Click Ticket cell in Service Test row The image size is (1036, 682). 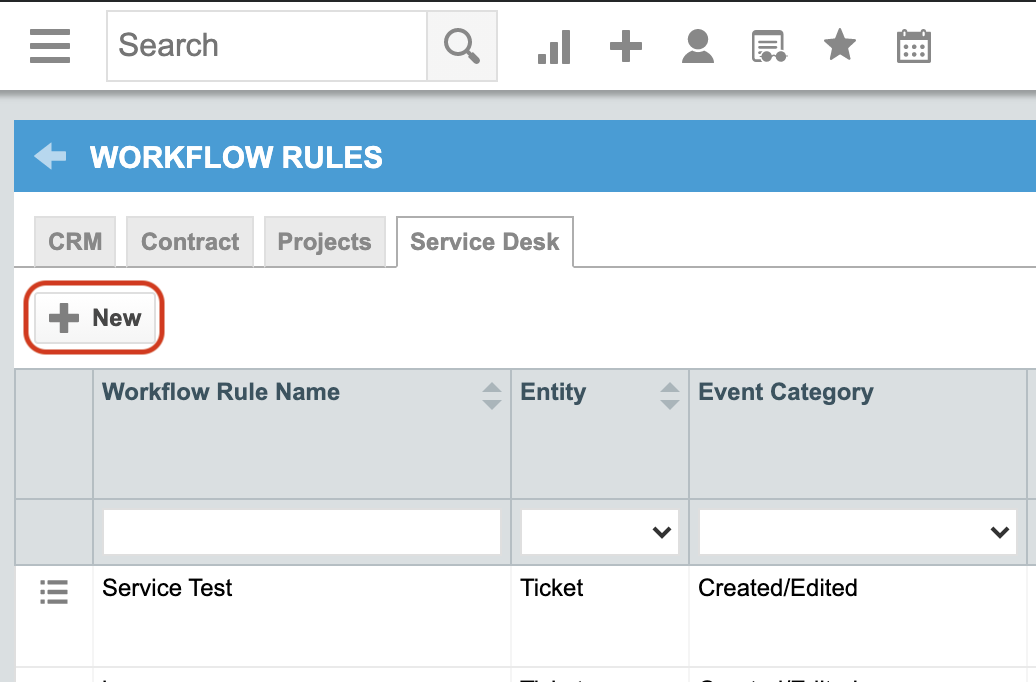552,587
